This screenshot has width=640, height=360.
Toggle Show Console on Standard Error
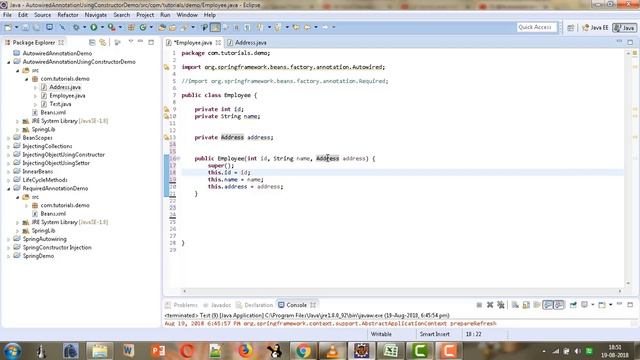pyautogui.click(x=559, y=305)
